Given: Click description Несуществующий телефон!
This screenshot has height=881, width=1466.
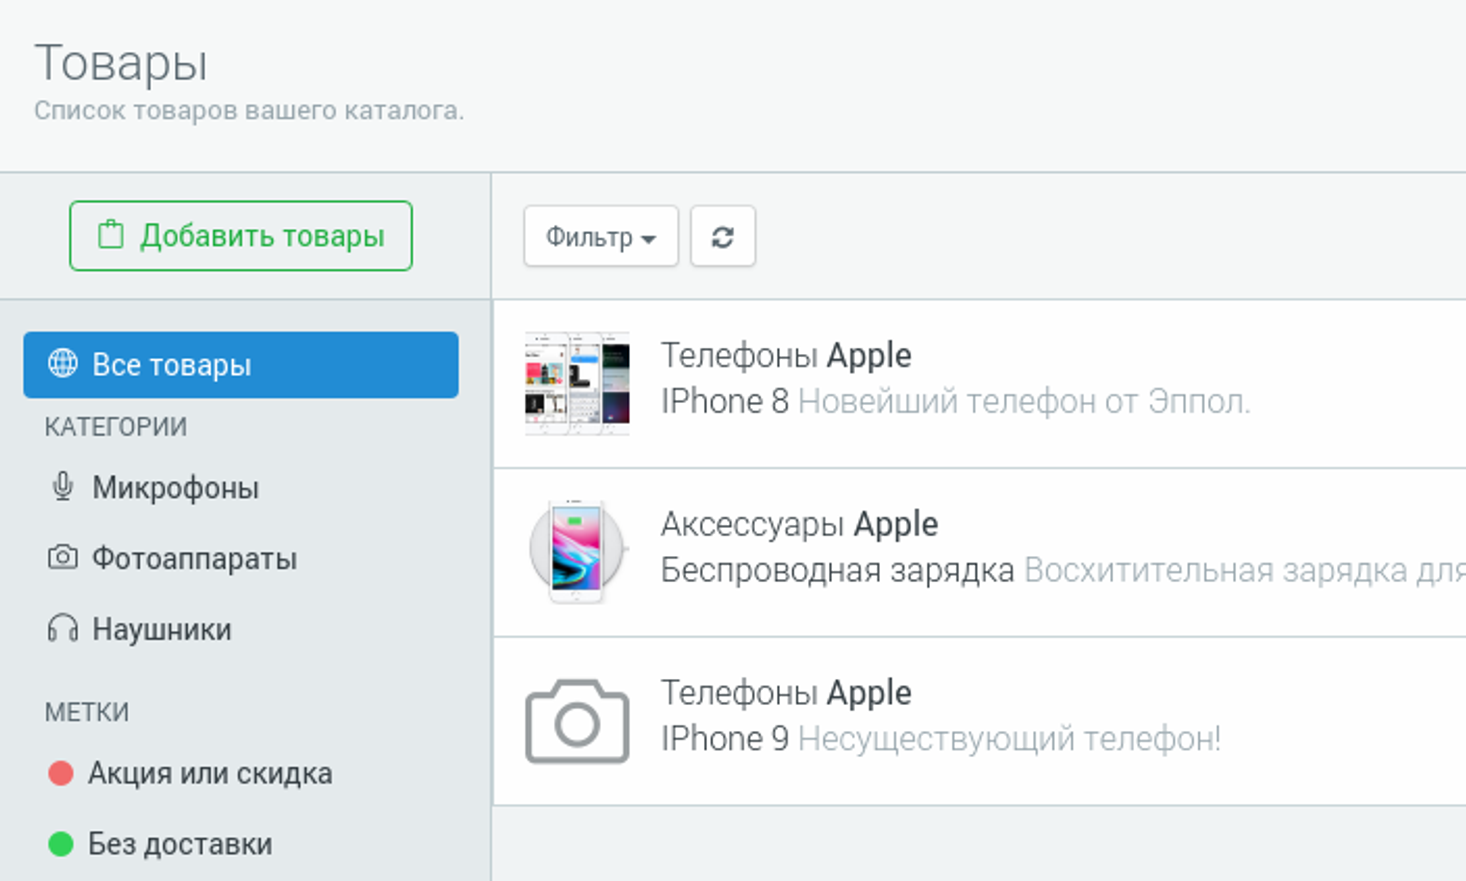Looking at the screenshot, I should (1009, 739).
